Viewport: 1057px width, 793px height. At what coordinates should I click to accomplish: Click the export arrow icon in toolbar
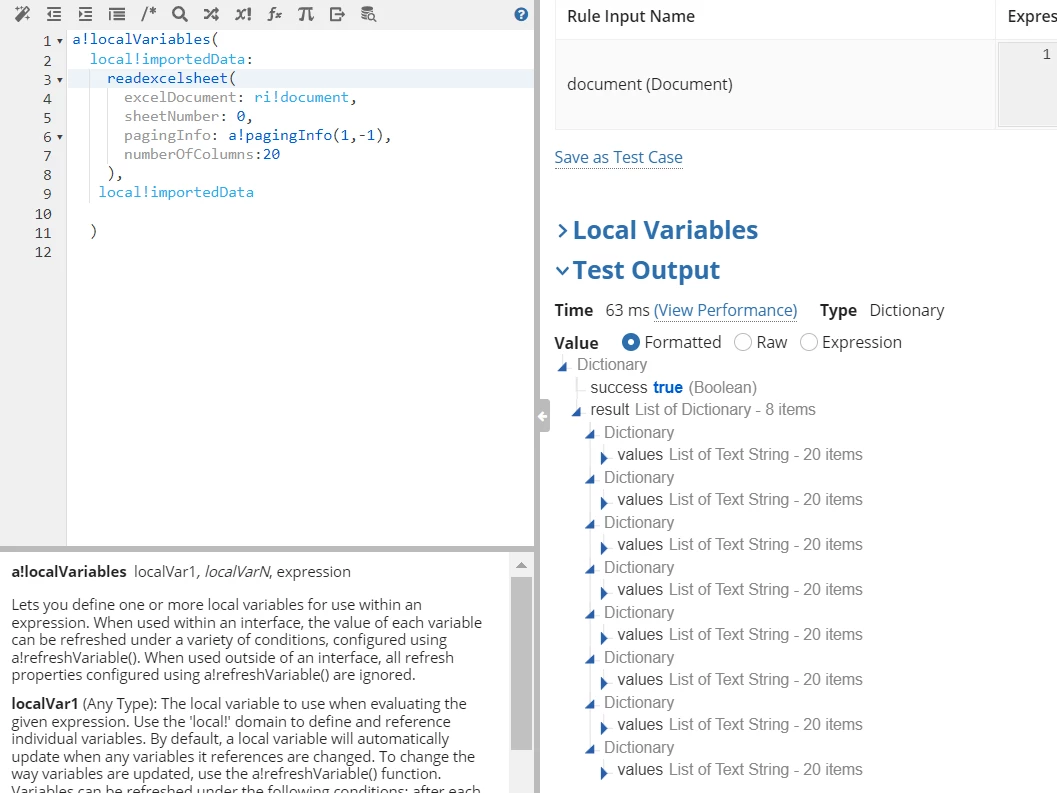click(337, 14)
